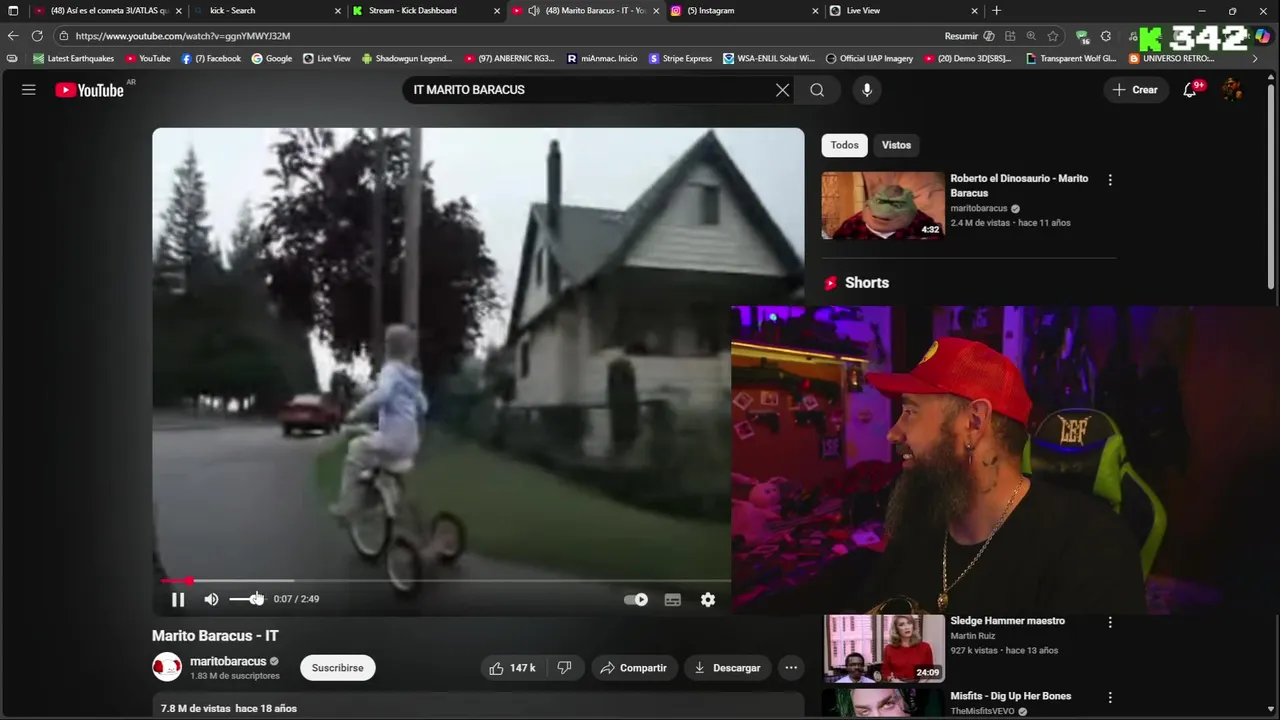Viewport: 1280px width, 720px height.
Task: Reload the page with the refresh icon
Action: pyautogui.click(x=37, y=36)
